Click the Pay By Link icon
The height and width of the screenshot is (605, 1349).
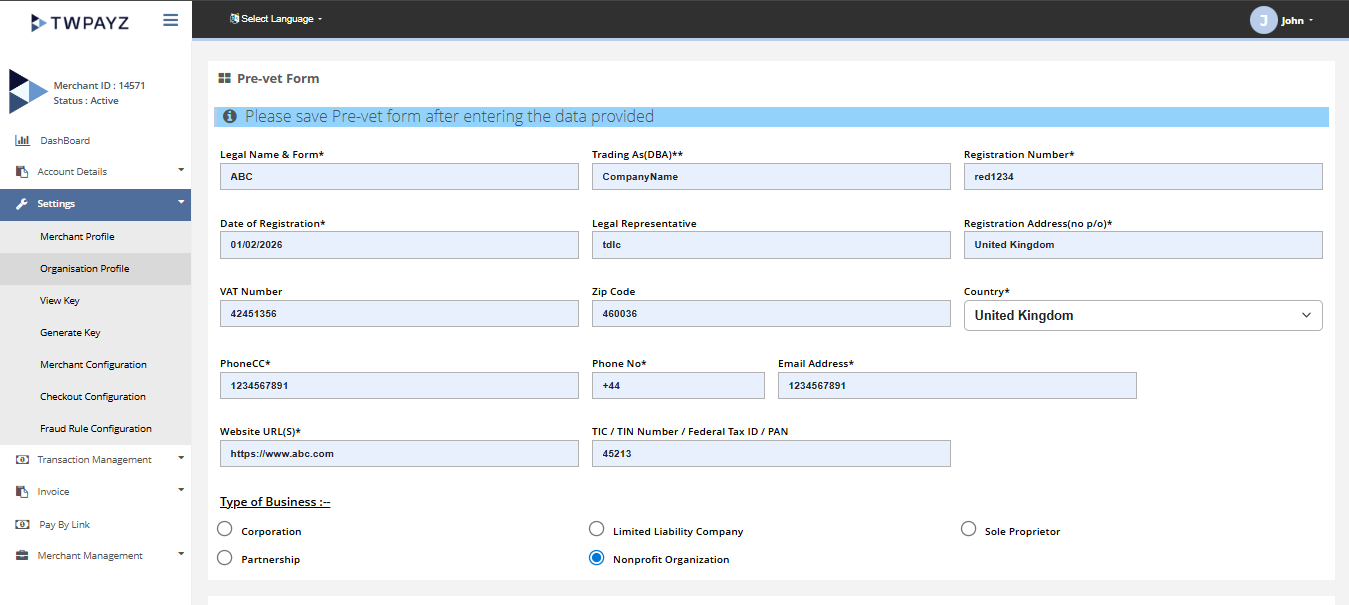[22, 525]
